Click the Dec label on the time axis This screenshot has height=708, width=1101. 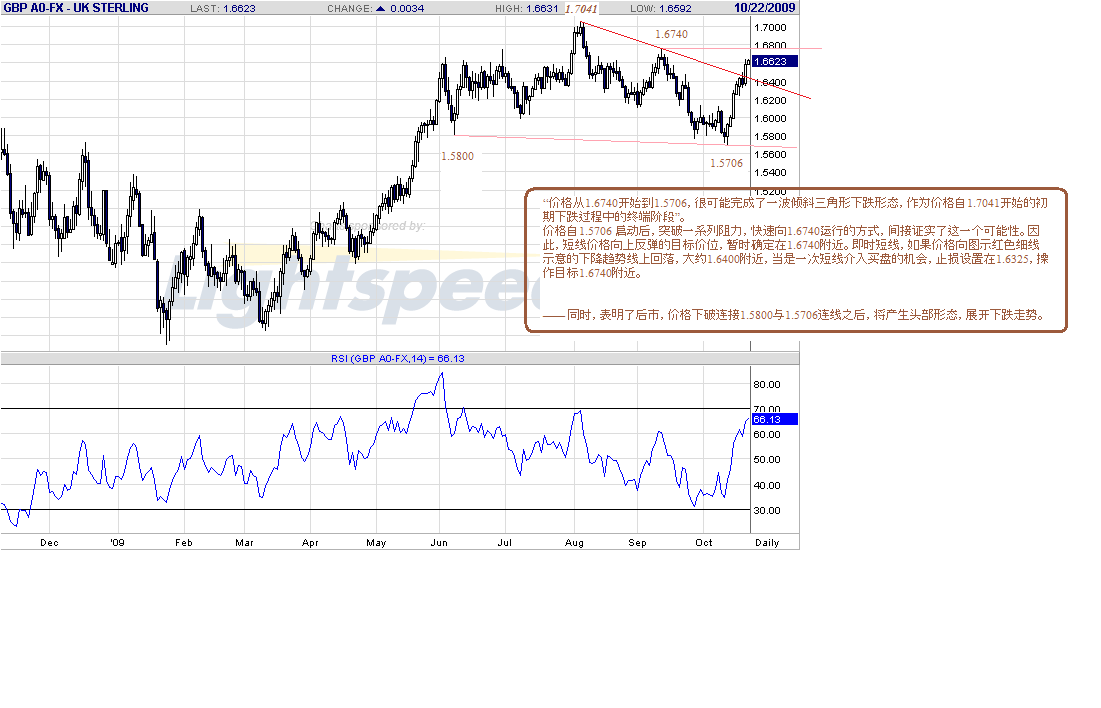[49, 543]
